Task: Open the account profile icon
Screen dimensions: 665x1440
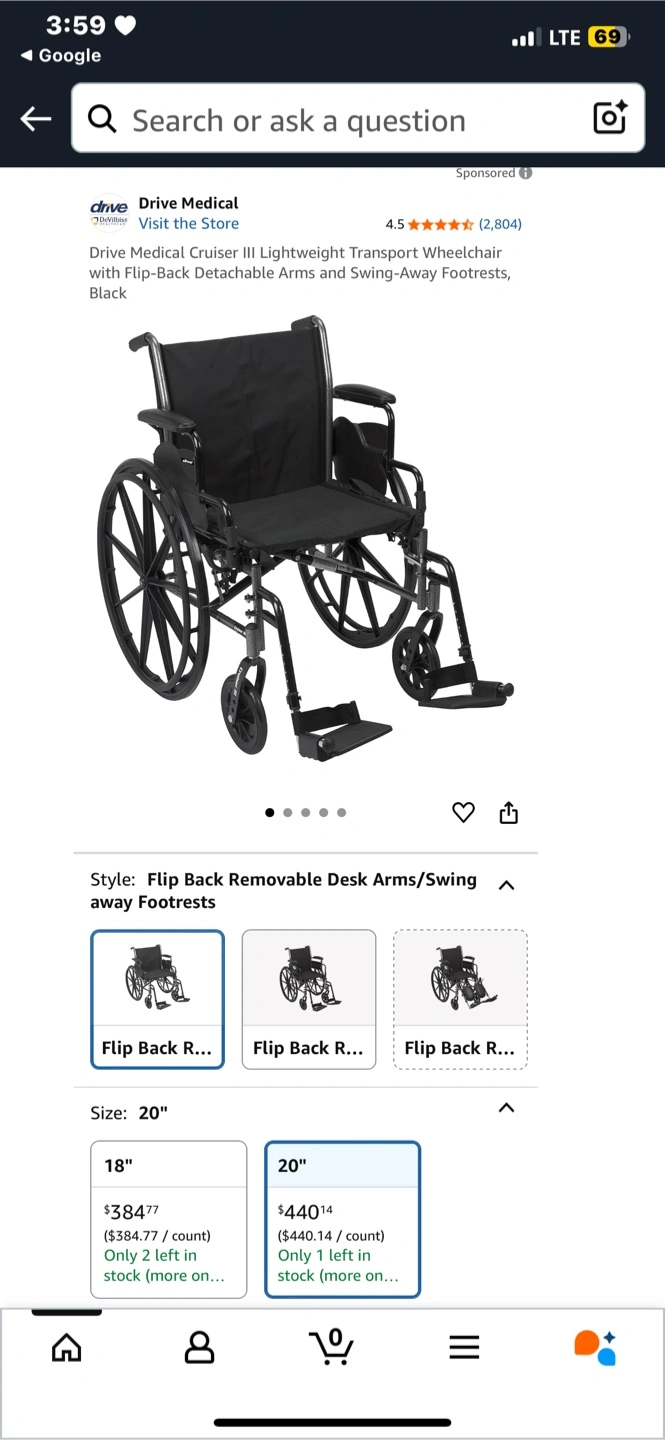Action: (200, 1347)
